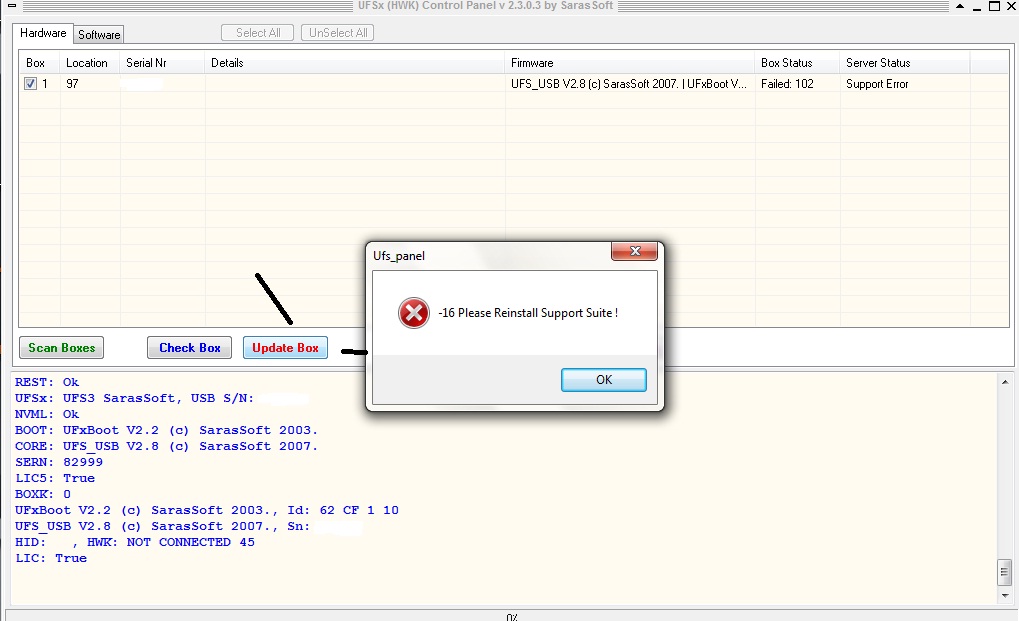The width and height of the screenshot is (1019, 621).
Task: Click the Scan Boxes button
Action: pyautogui.click(x=62, y=348)
